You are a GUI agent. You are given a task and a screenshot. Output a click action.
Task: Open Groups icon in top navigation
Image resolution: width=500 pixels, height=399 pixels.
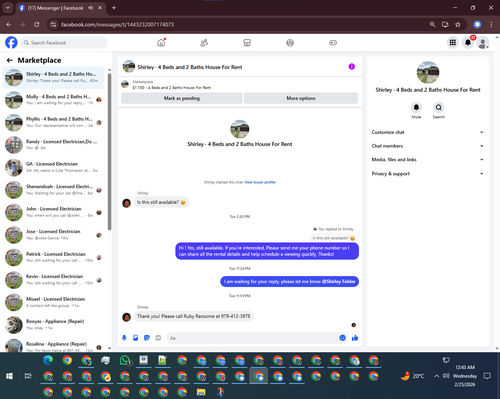pyautogui.click(x=290, y=43)
